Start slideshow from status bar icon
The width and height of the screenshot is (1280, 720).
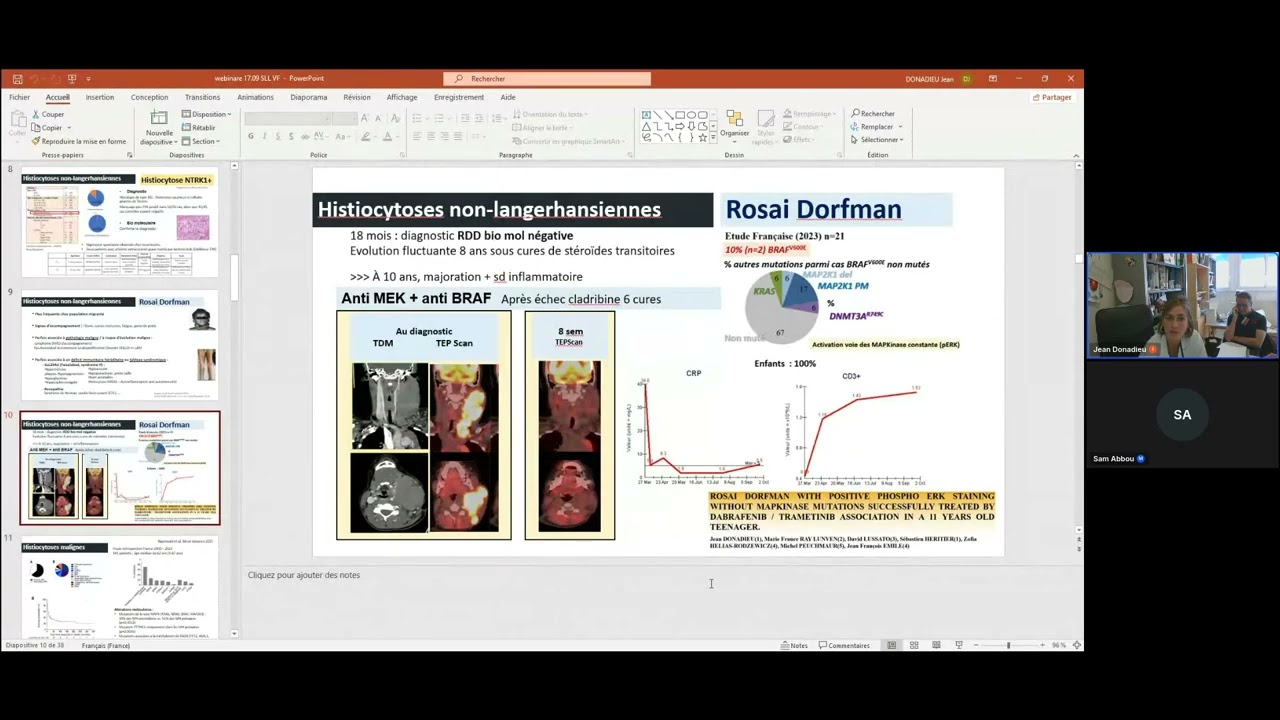(959, 645)
